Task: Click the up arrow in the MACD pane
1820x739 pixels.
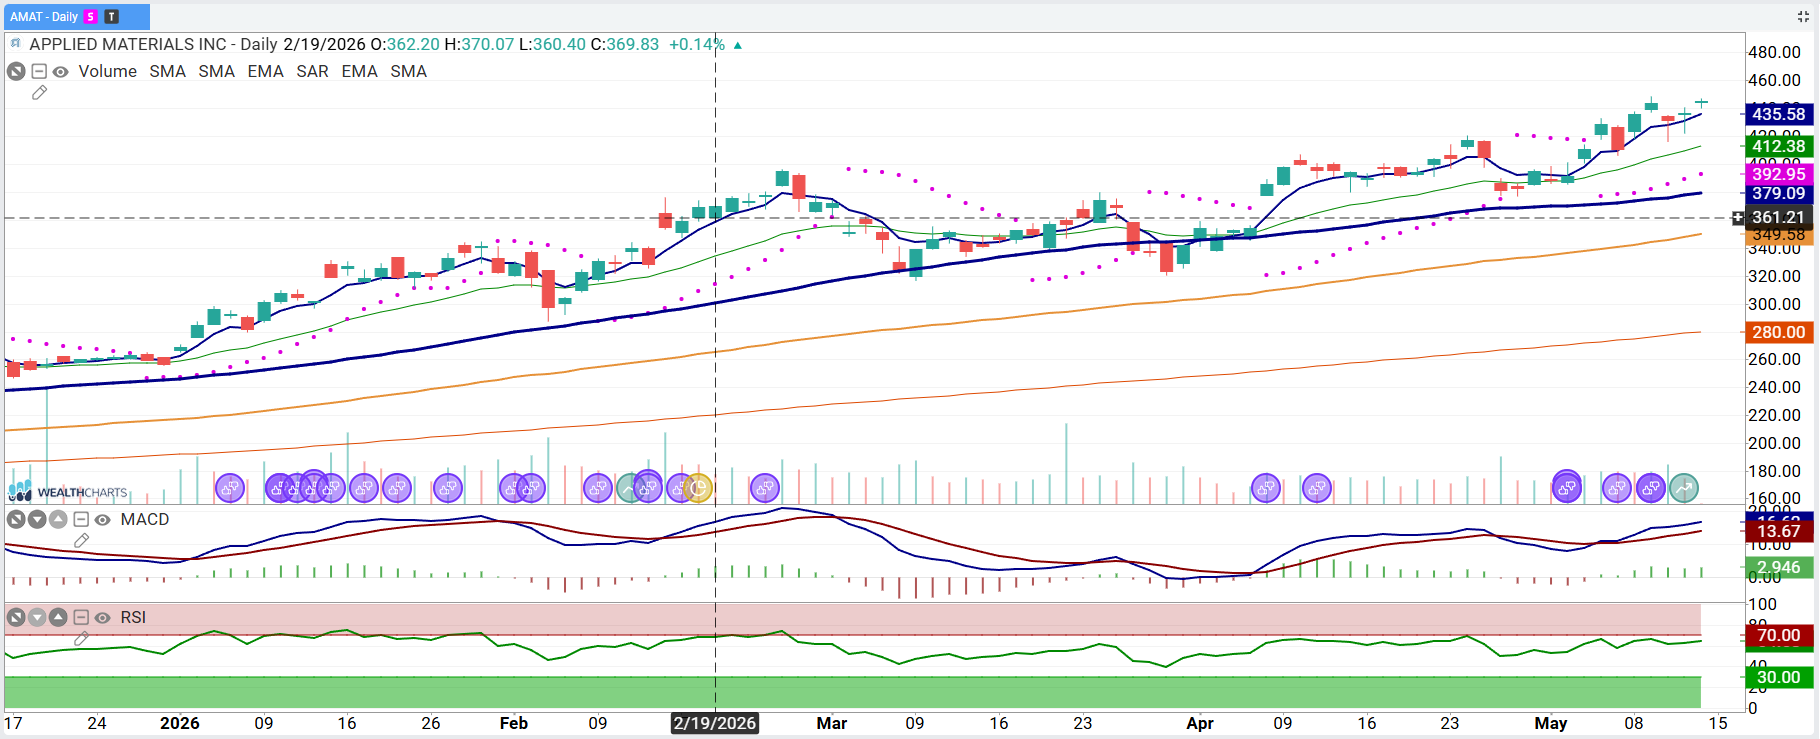Action: point(58,519)
